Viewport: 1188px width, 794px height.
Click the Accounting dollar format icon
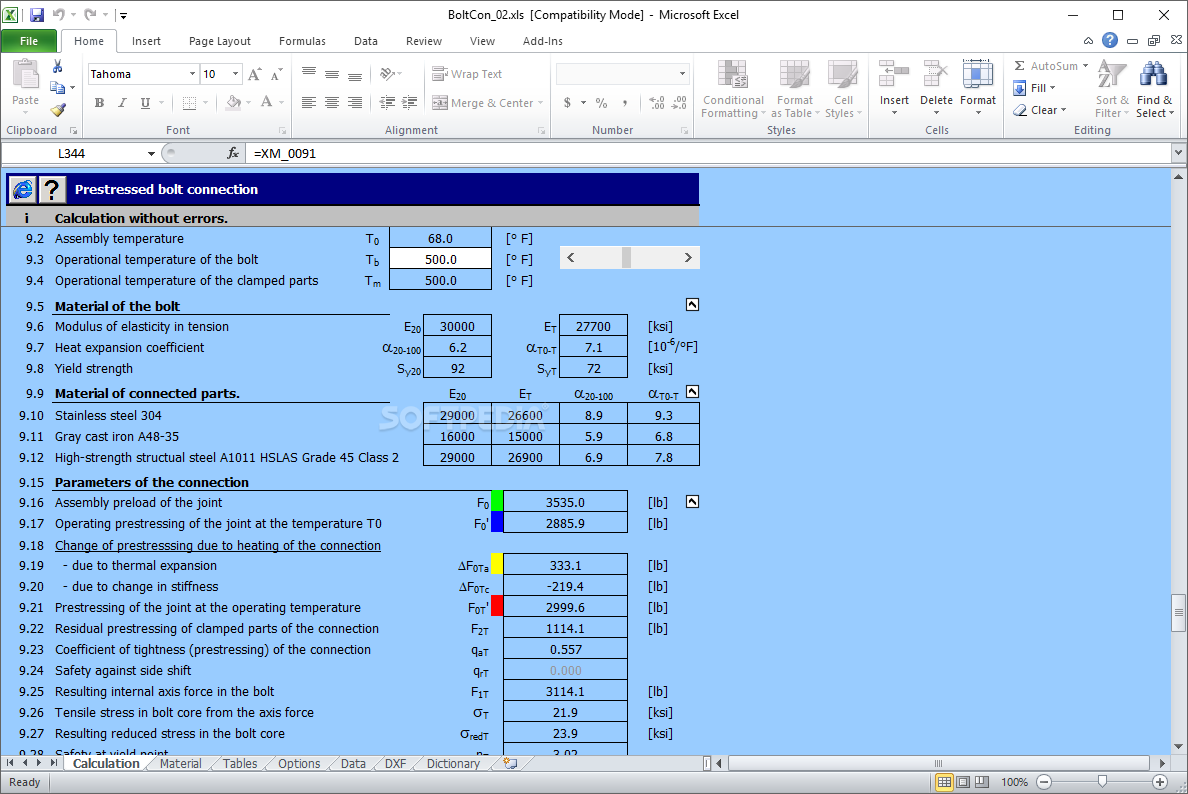(x=567, y=102)
